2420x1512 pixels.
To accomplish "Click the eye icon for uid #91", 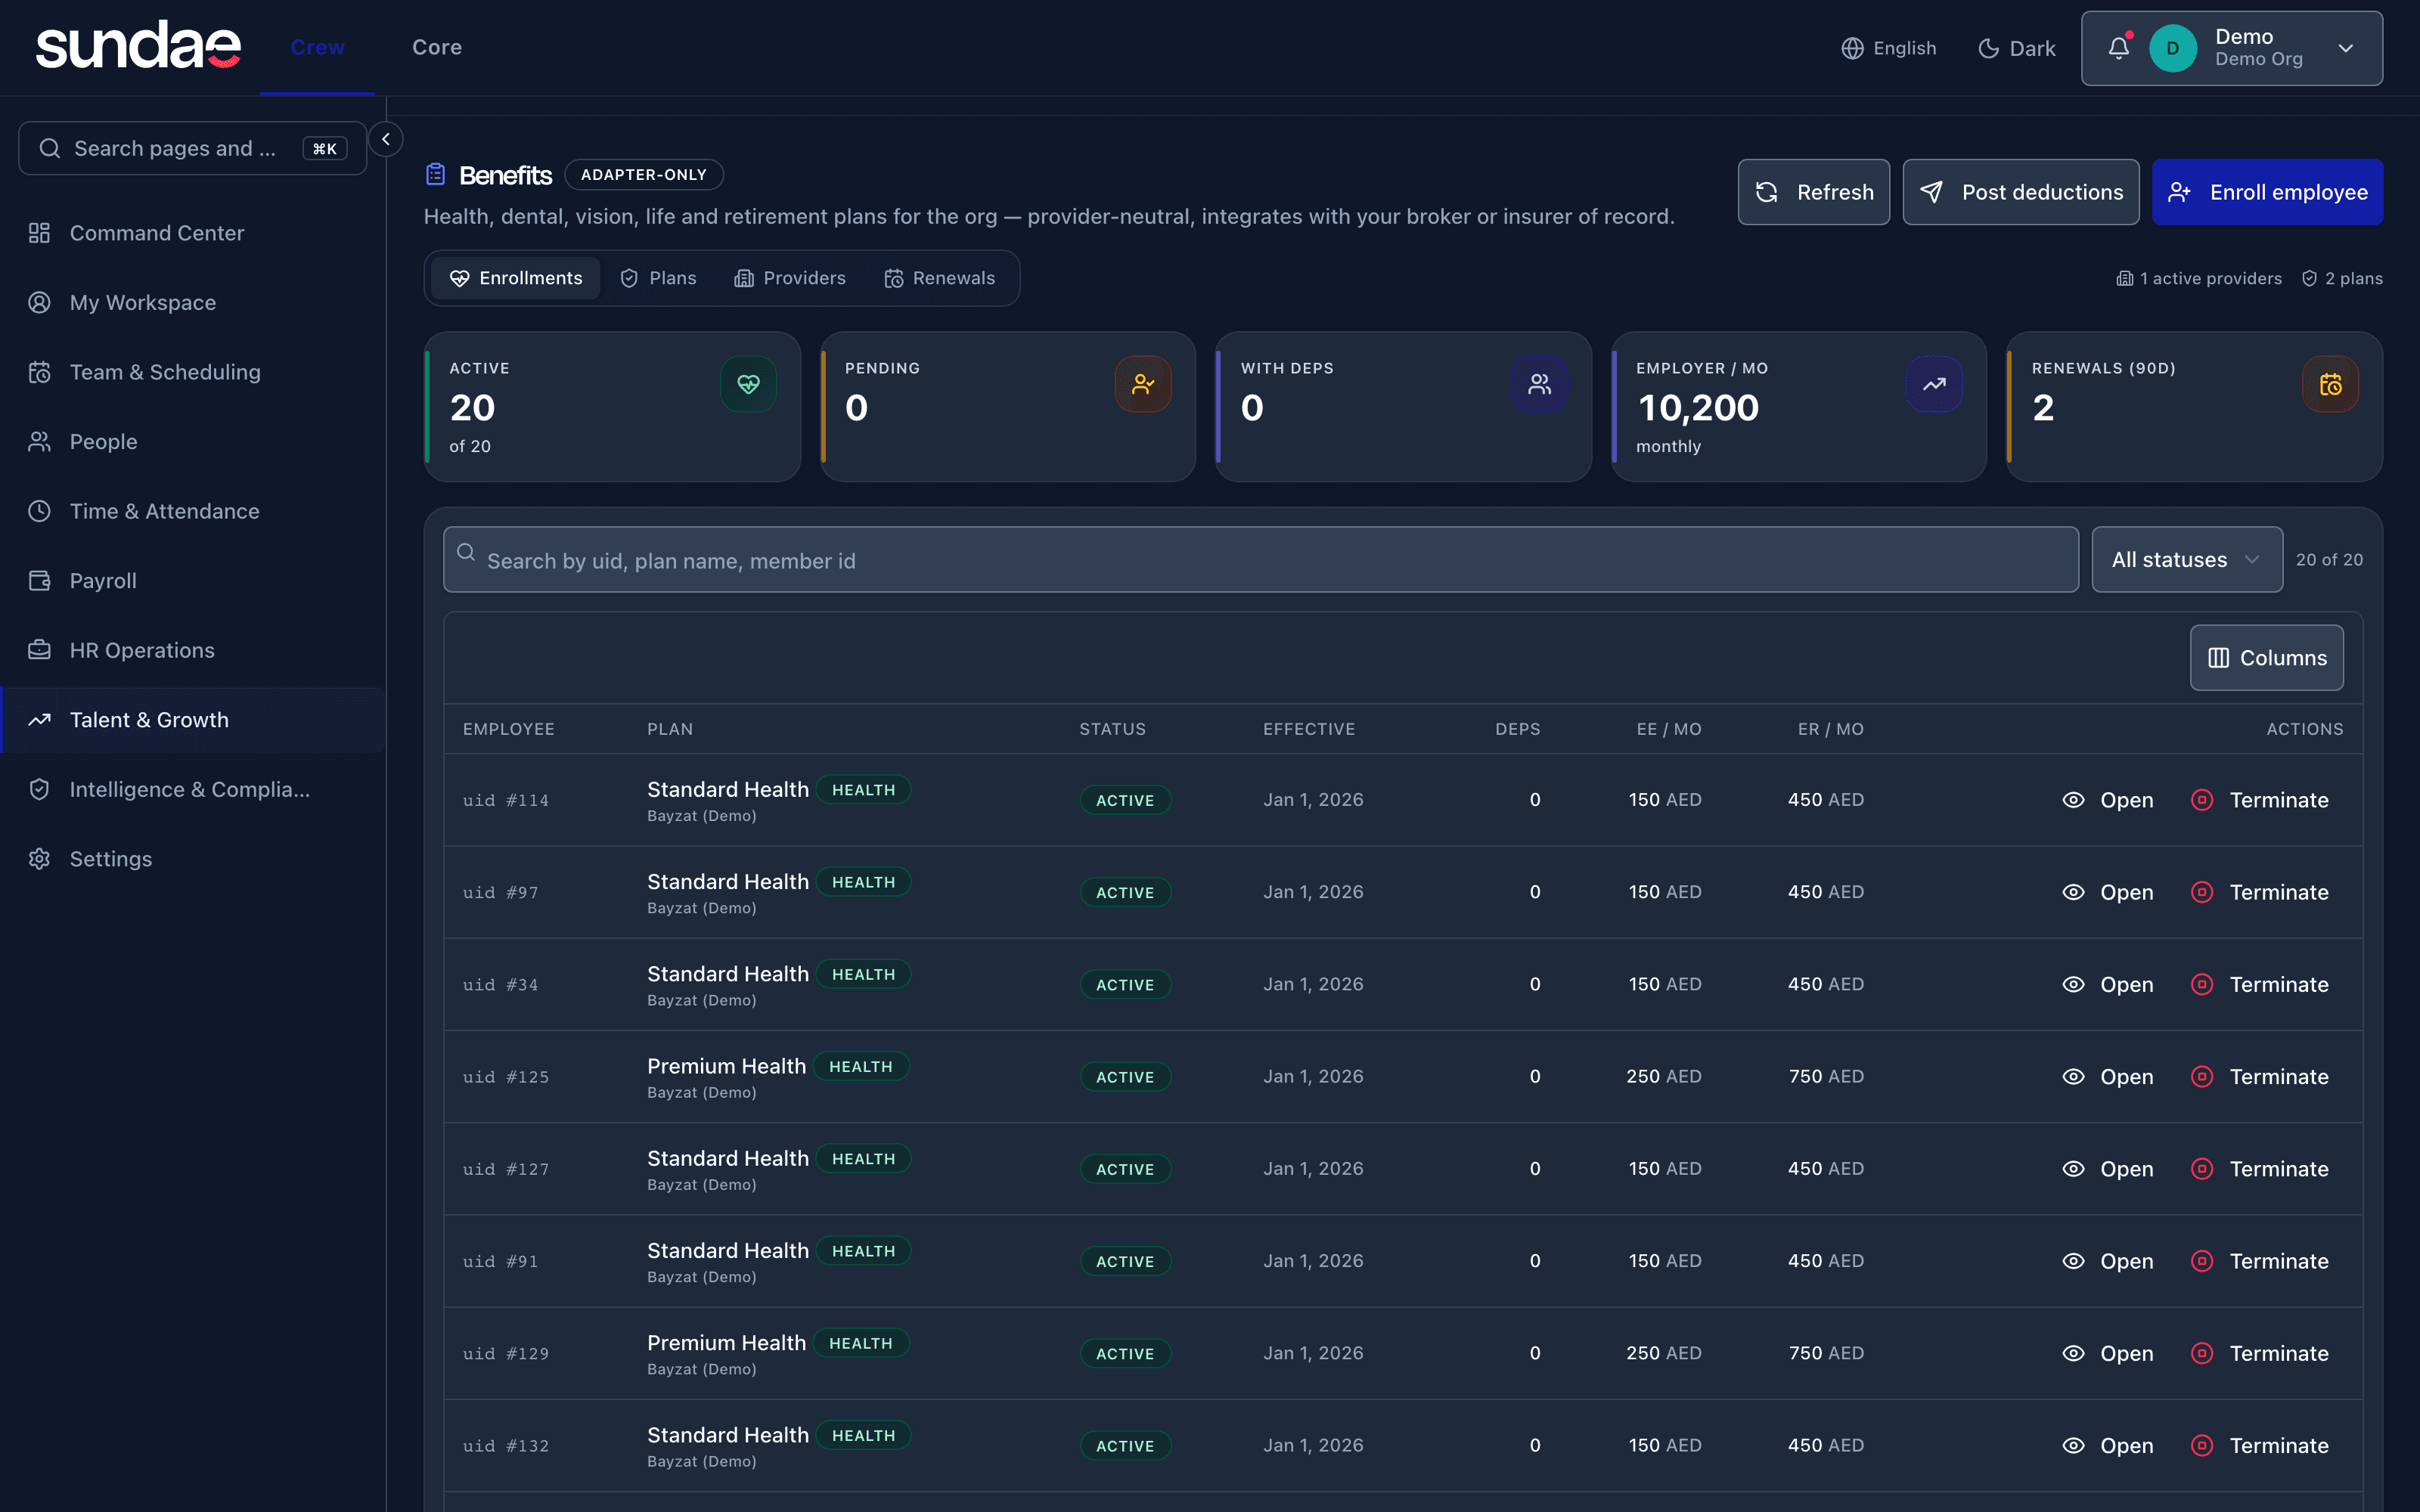I will [x=2073, y=1261].
